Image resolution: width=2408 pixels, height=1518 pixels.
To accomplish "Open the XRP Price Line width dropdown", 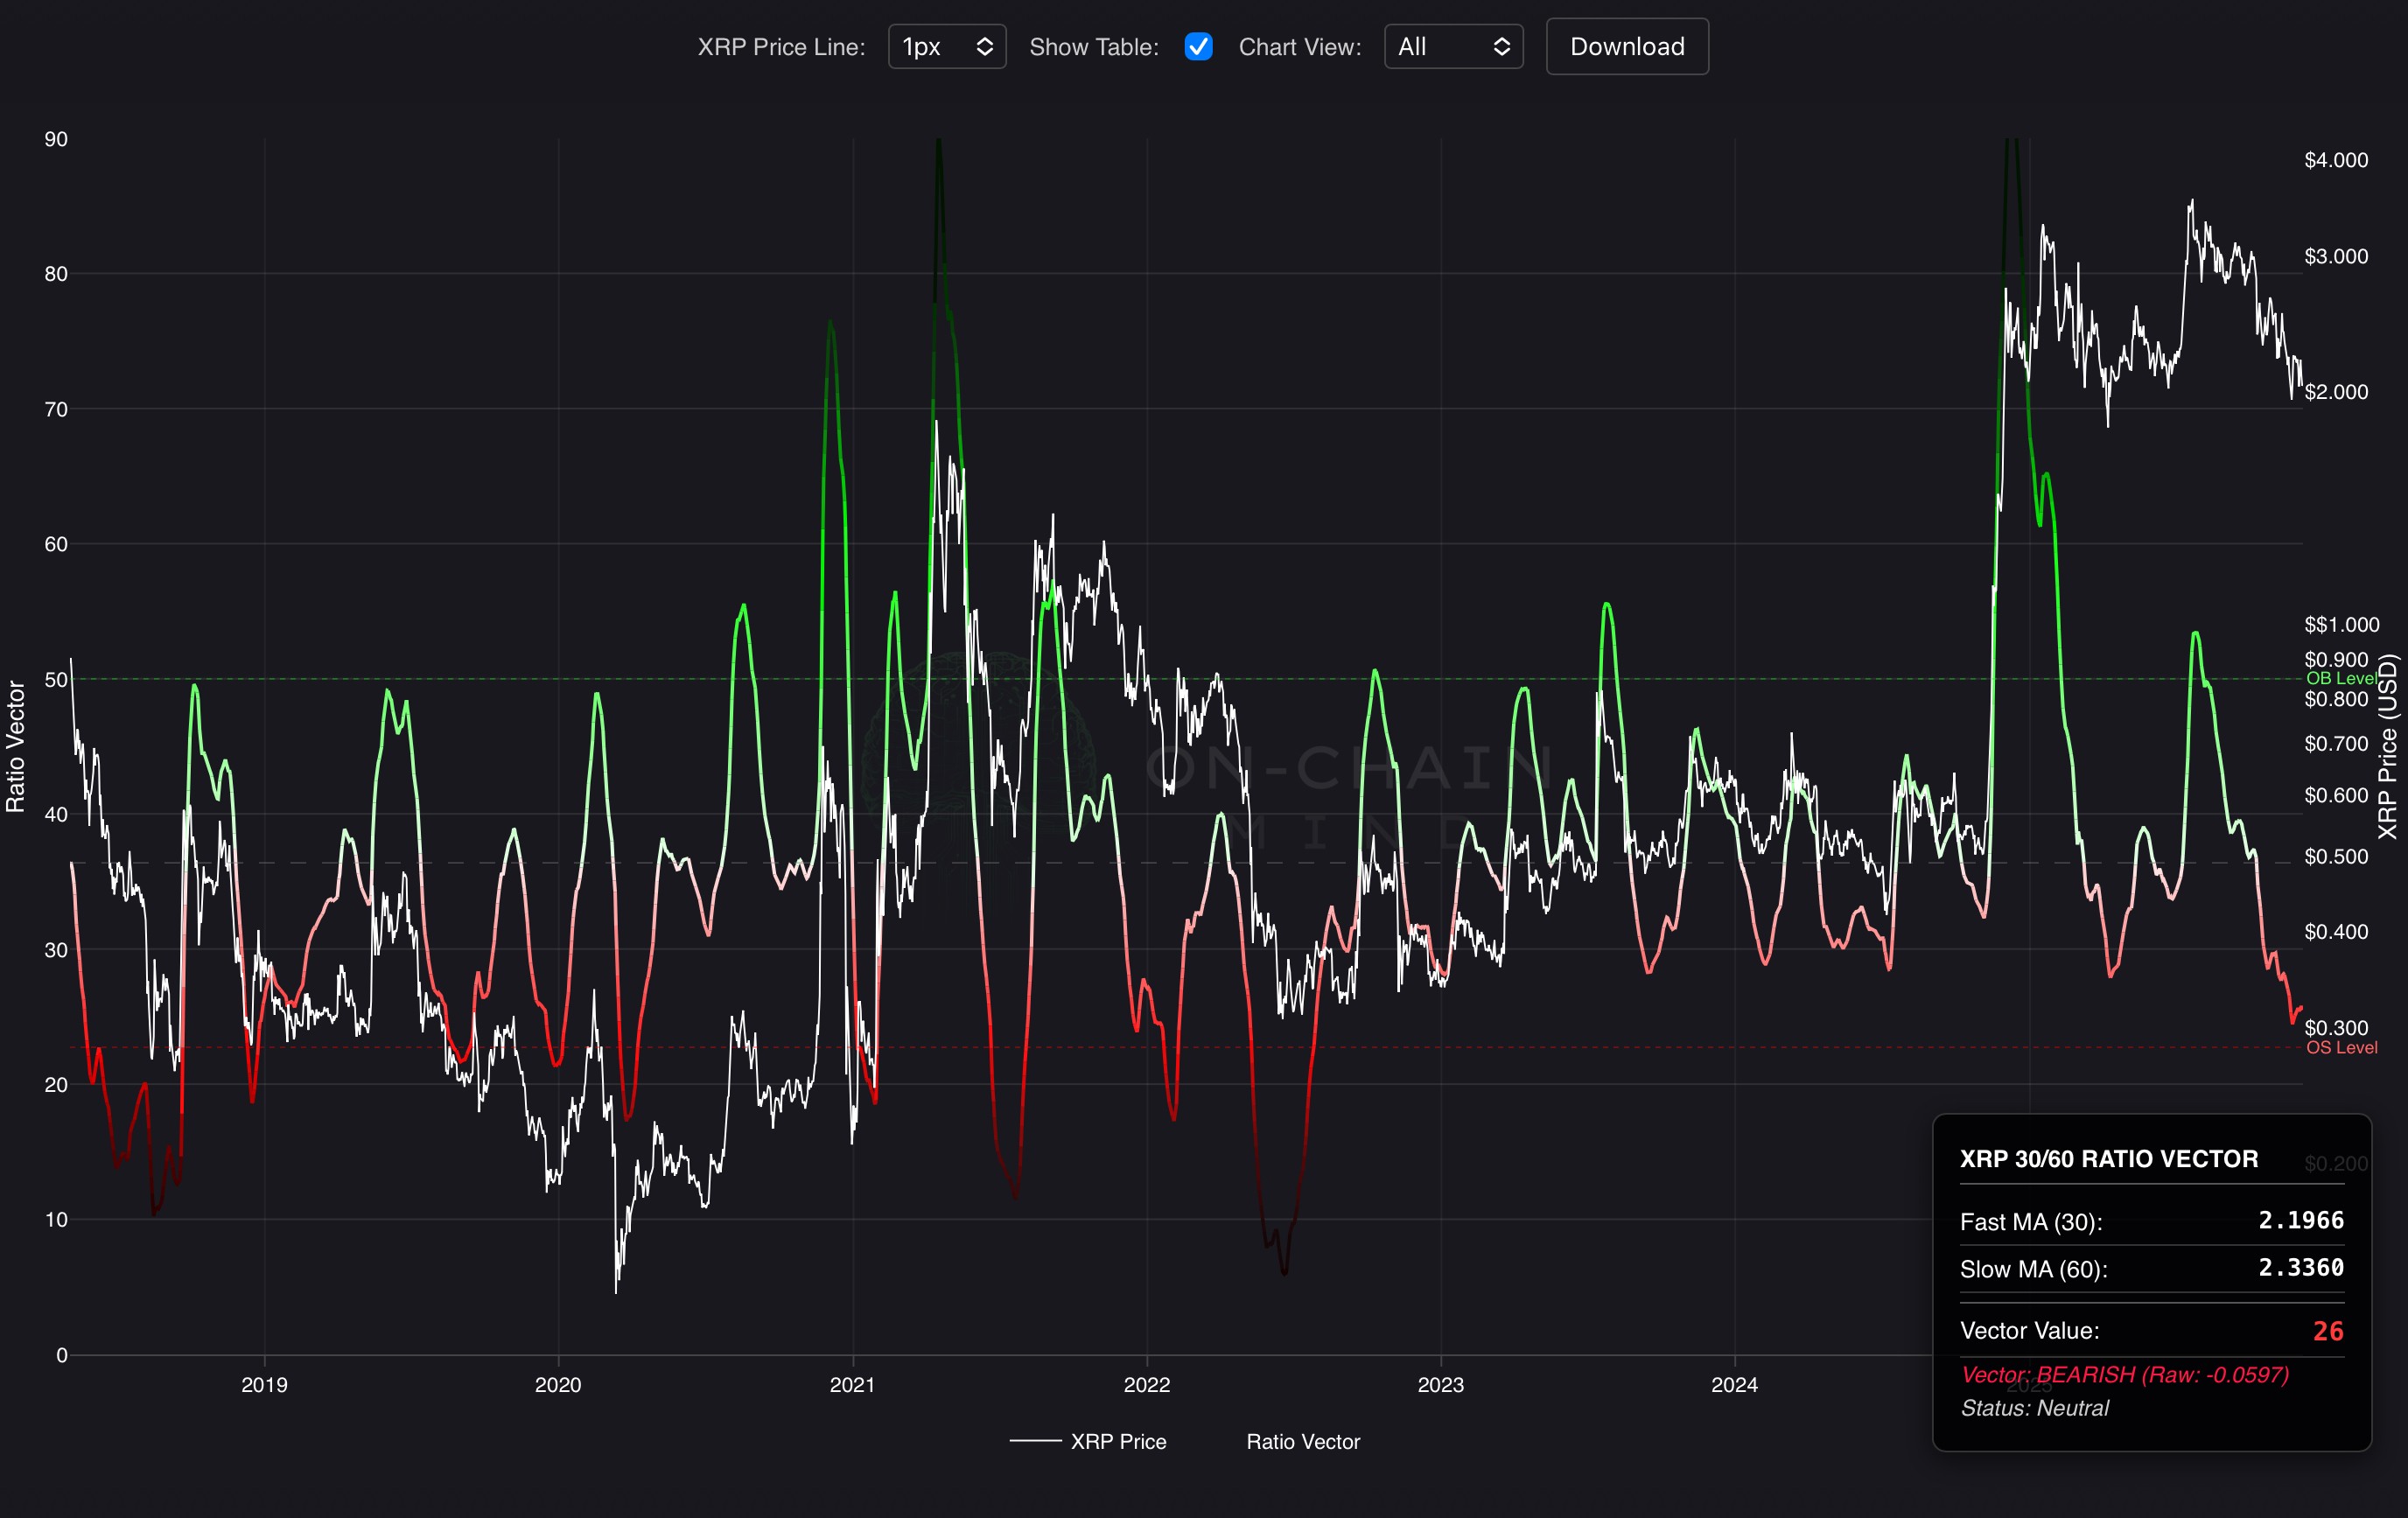I will pyautogui.click(x=946, y=47).
